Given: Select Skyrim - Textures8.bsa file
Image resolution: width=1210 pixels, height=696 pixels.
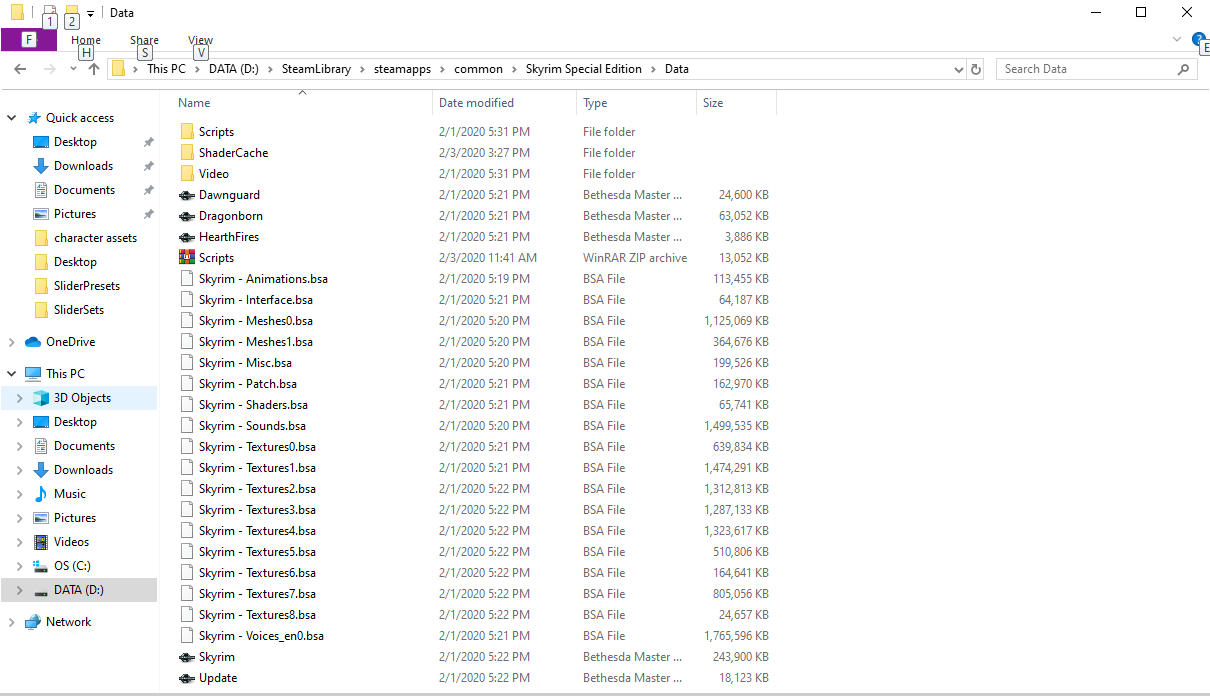Looking at the screenshot, I should point(257,615).
